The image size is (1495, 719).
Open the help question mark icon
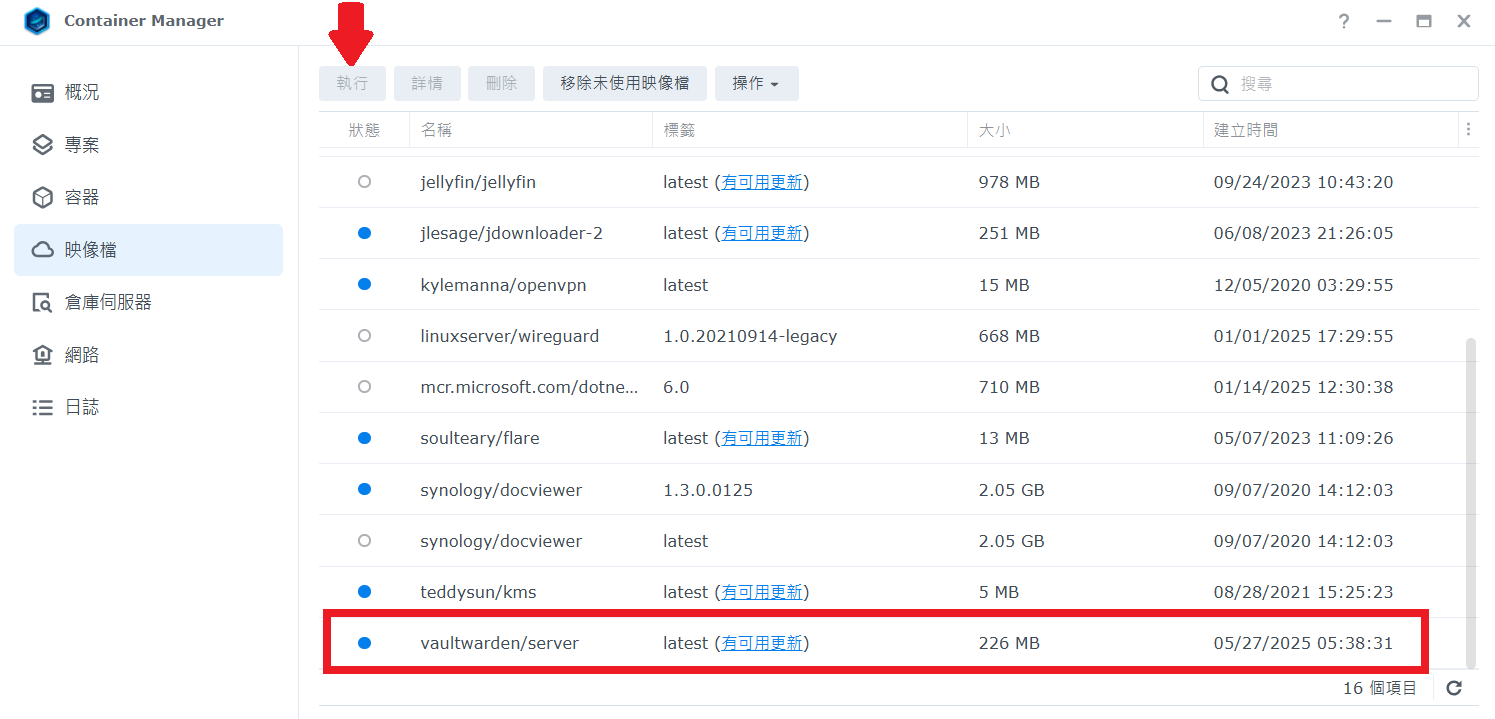pos(1344,21)
